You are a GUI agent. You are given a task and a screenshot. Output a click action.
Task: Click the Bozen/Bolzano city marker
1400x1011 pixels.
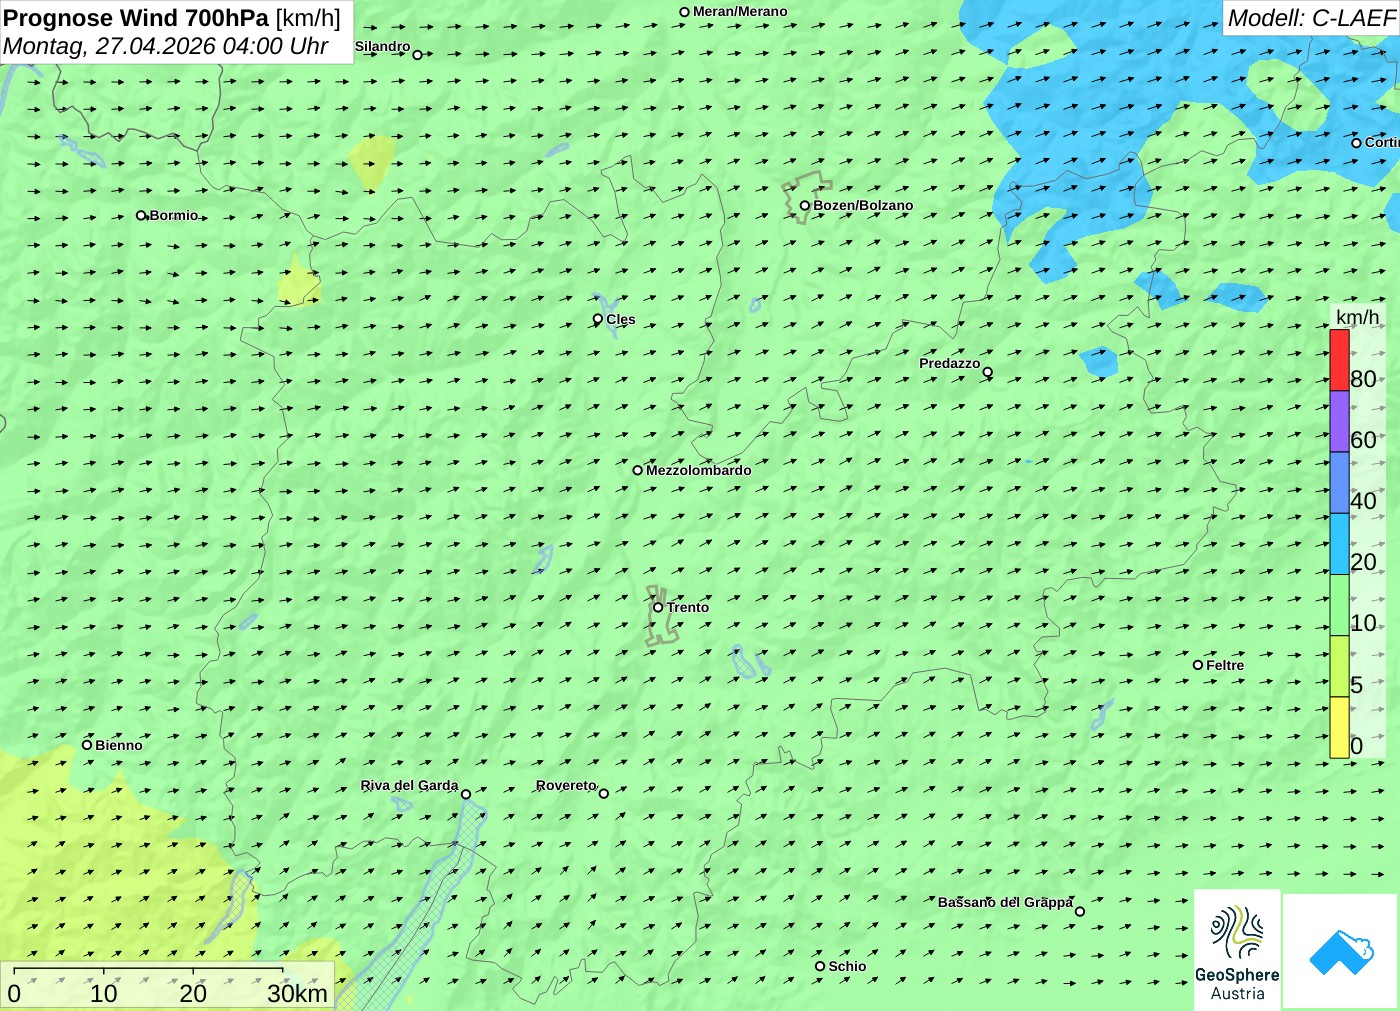tap(805, 206)
